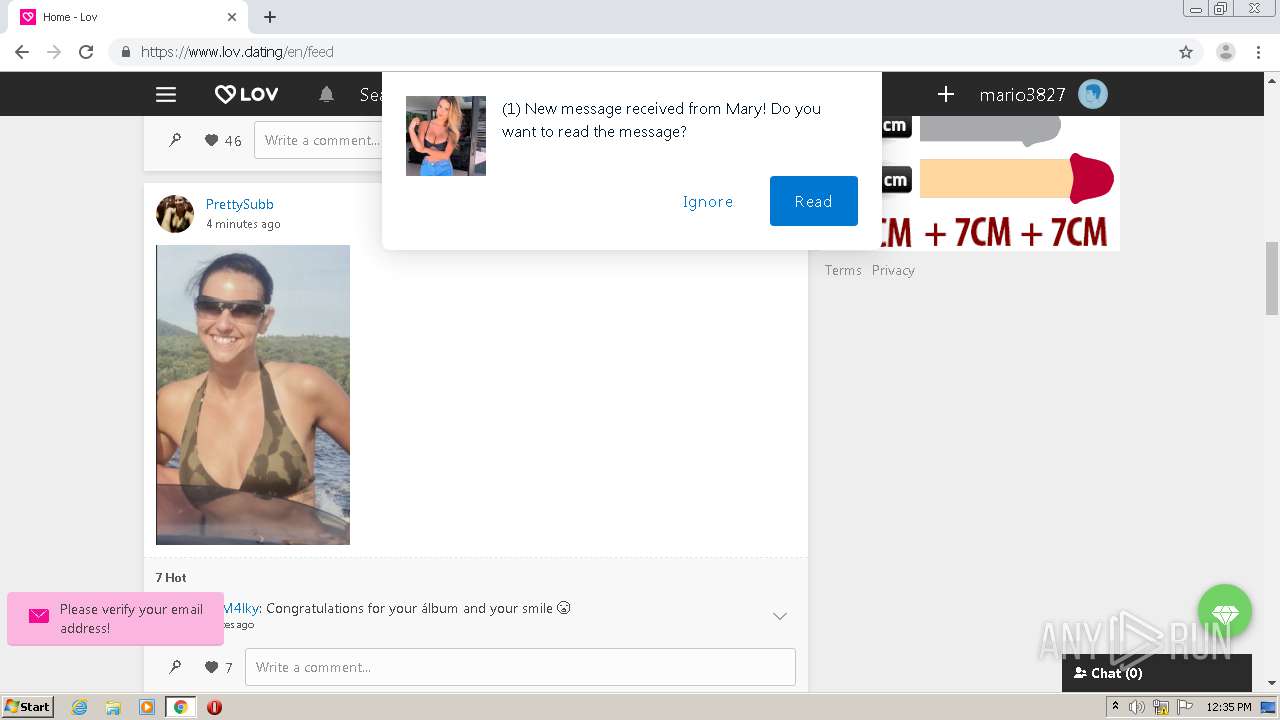Image resolution: width=1280 pixels, height=720 pixels.
Task: Expand comment options chevron
Action: pyautogui.click(x=780, y=616)
